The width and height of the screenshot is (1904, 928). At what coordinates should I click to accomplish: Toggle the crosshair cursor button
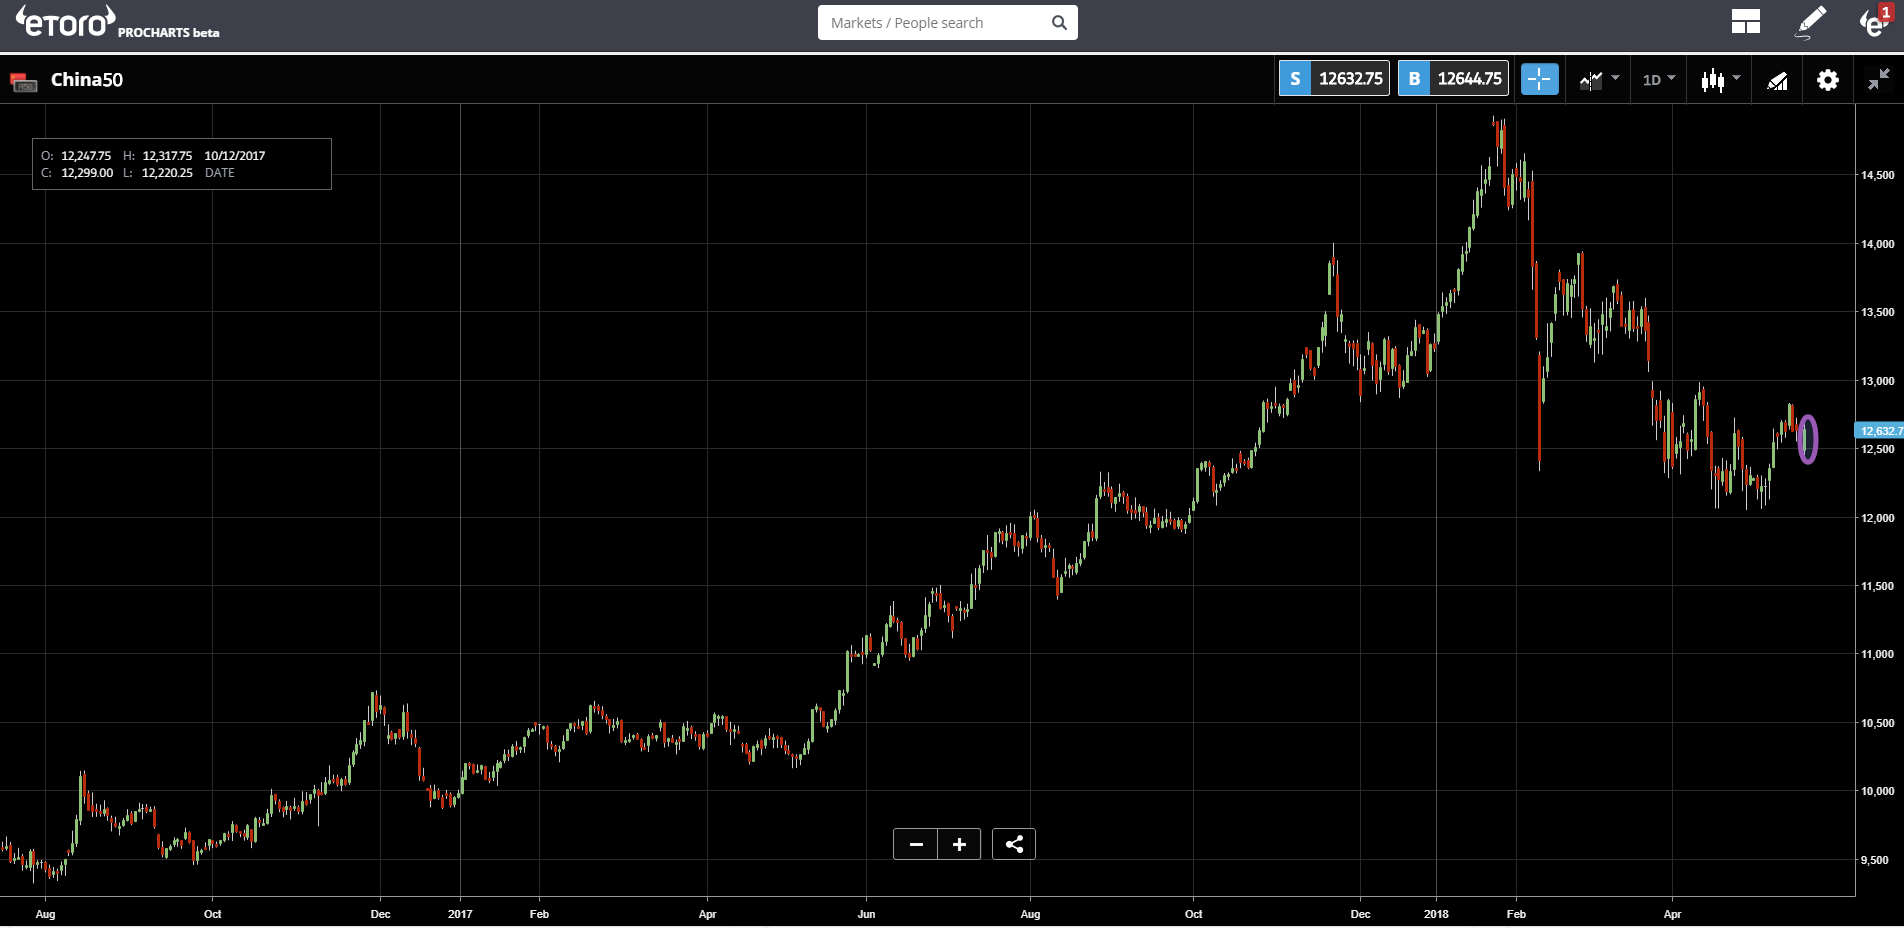point(1540,79)
